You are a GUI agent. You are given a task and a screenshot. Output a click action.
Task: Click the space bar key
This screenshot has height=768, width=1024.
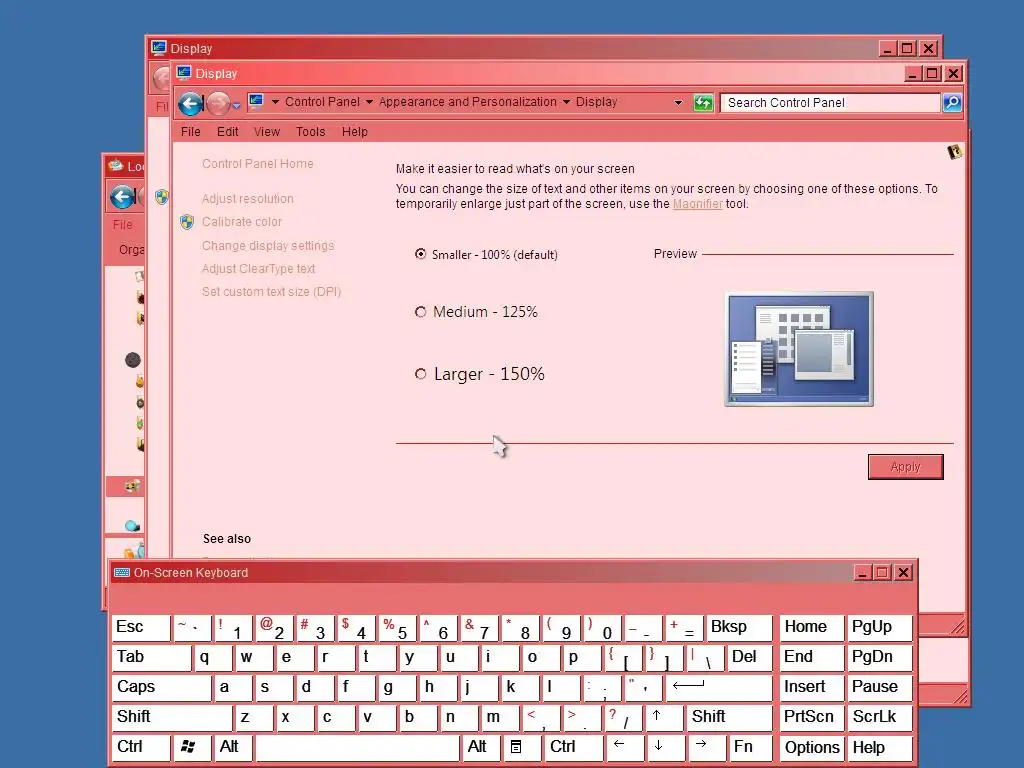pos(357,748)
